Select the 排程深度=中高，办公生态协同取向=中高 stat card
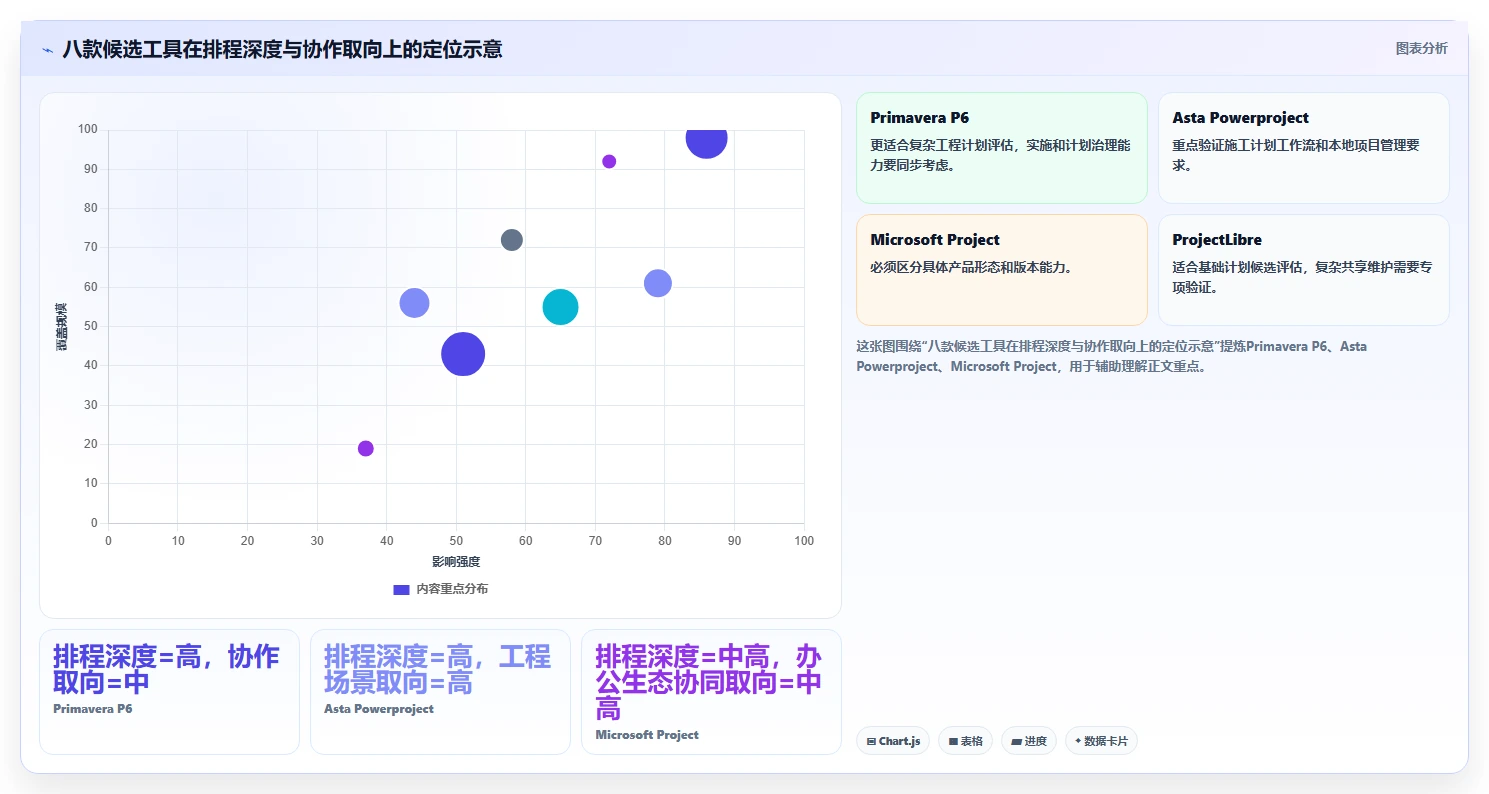Image resolution: width=1489 pixels, height=794 pixels. point(711,691)
